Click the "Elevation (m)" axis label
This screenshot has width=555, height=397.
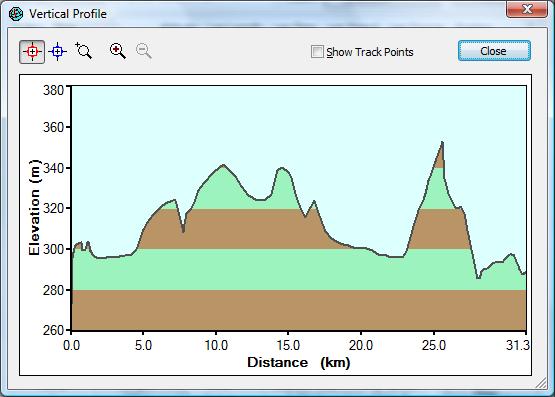(34, 207)
